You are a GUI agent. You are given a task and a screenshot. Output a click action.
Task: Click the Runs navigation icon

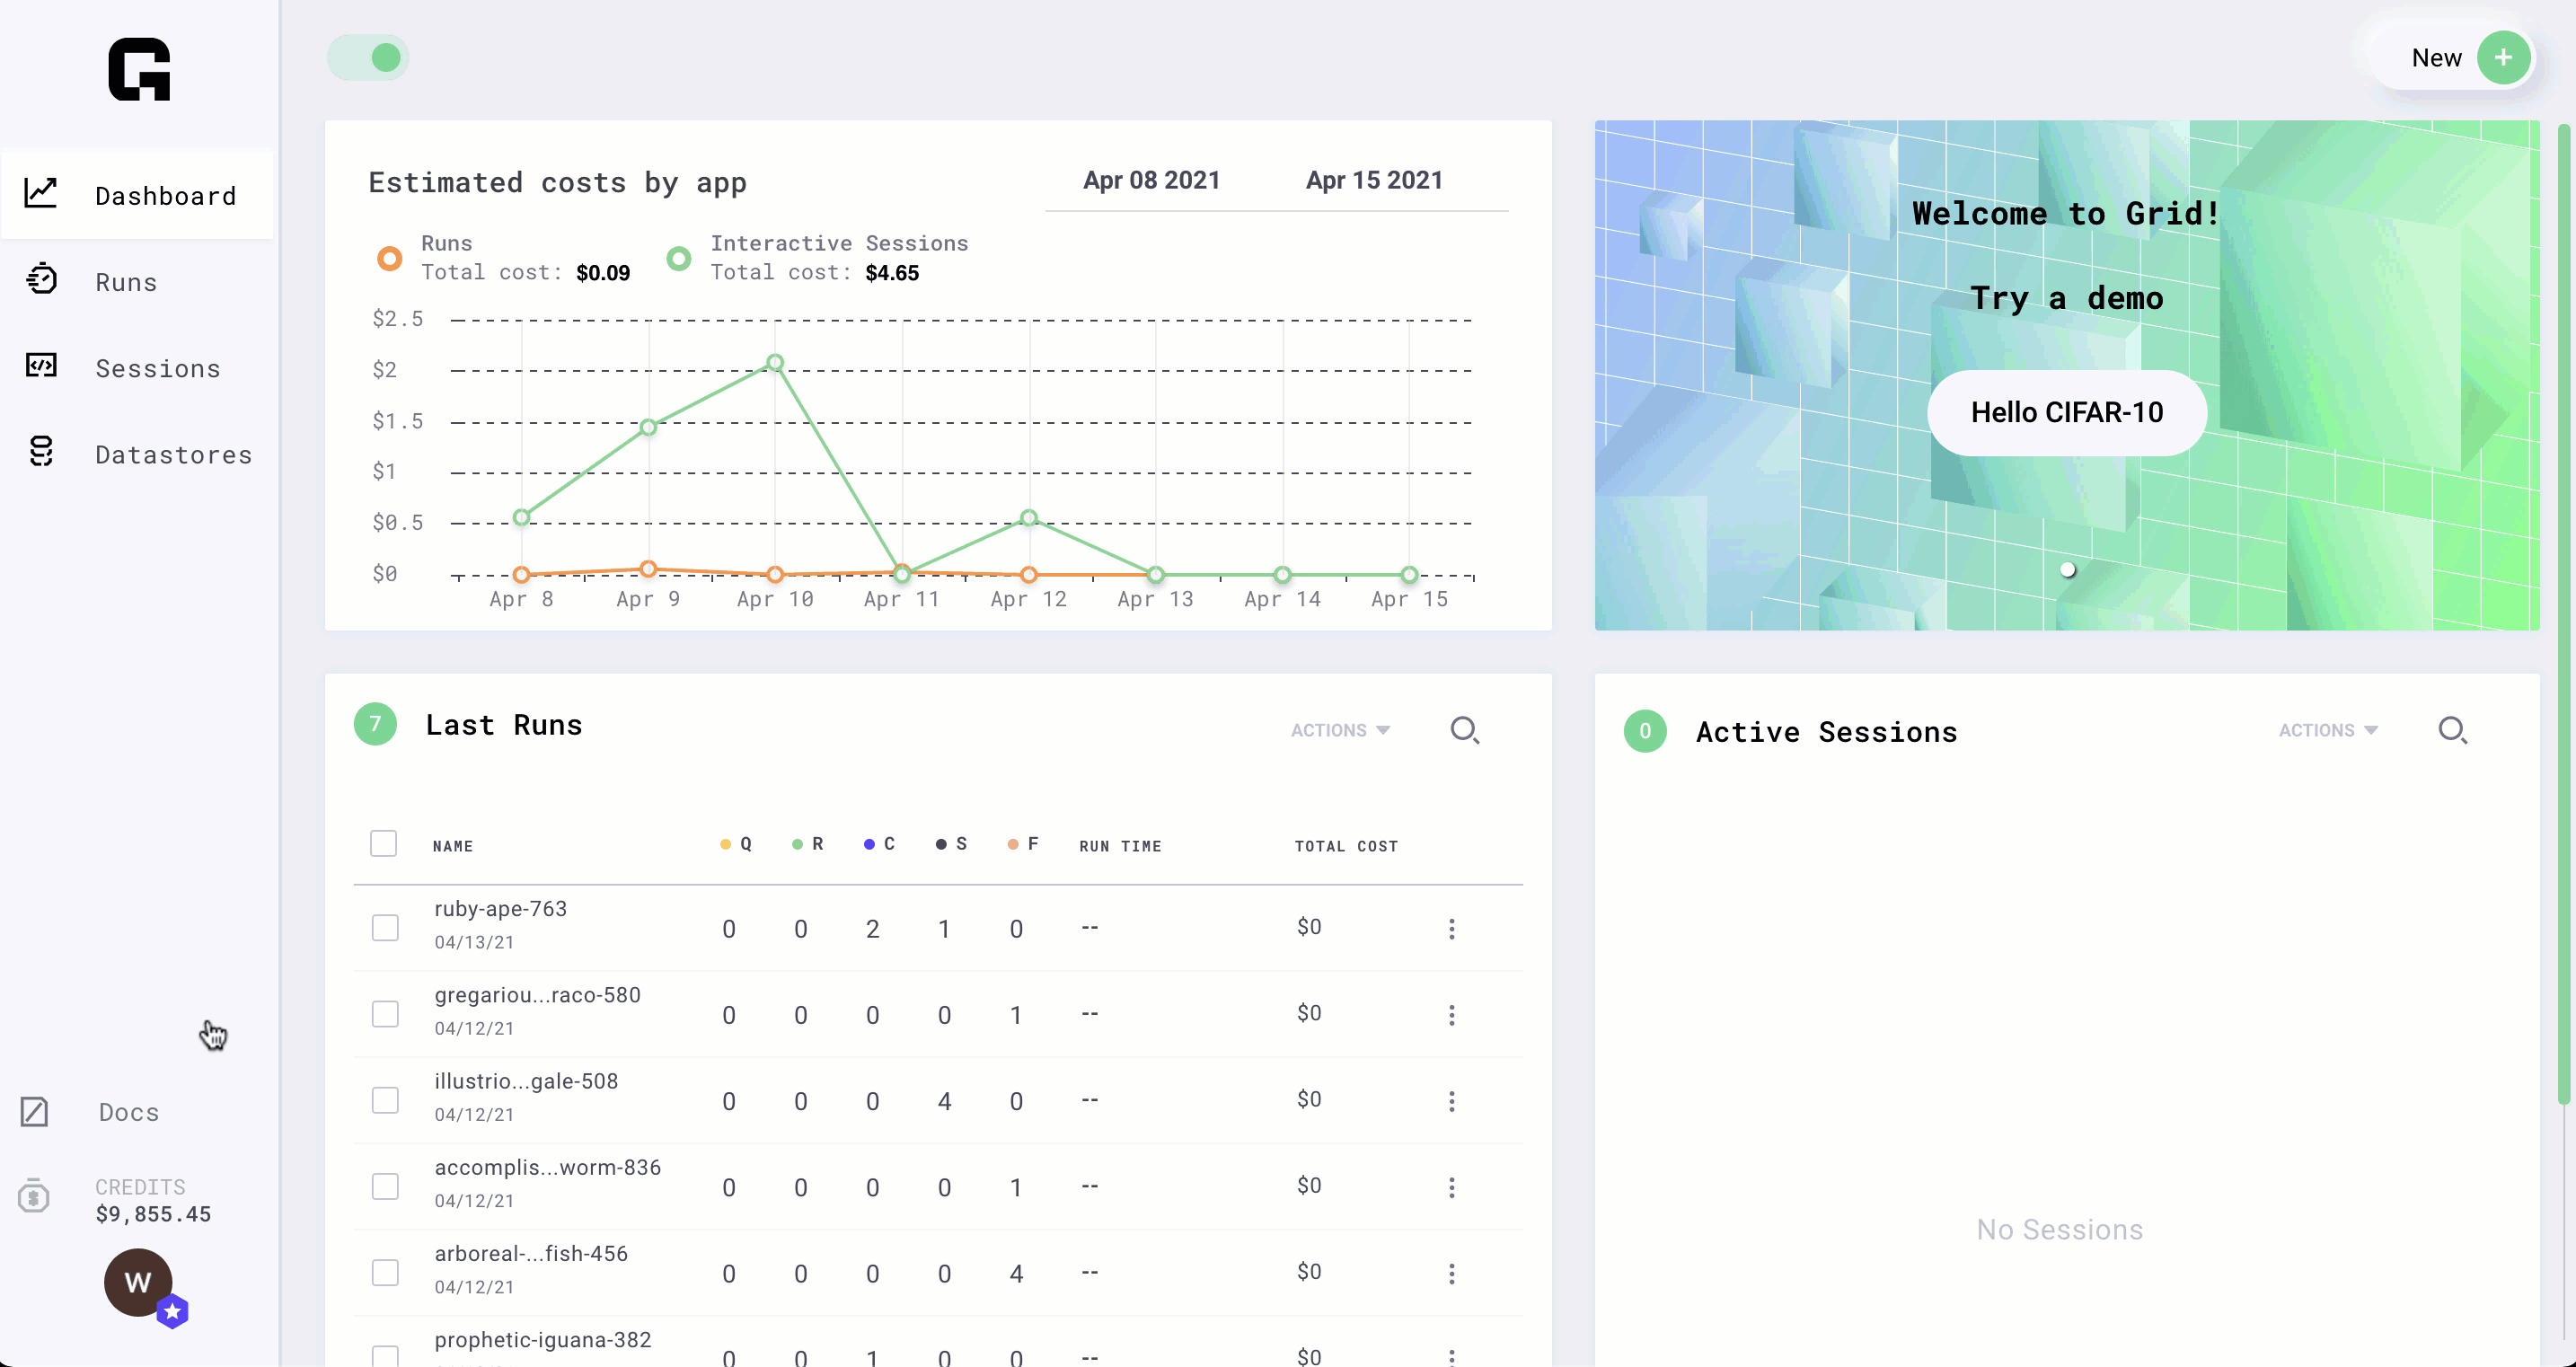point(44,279)
